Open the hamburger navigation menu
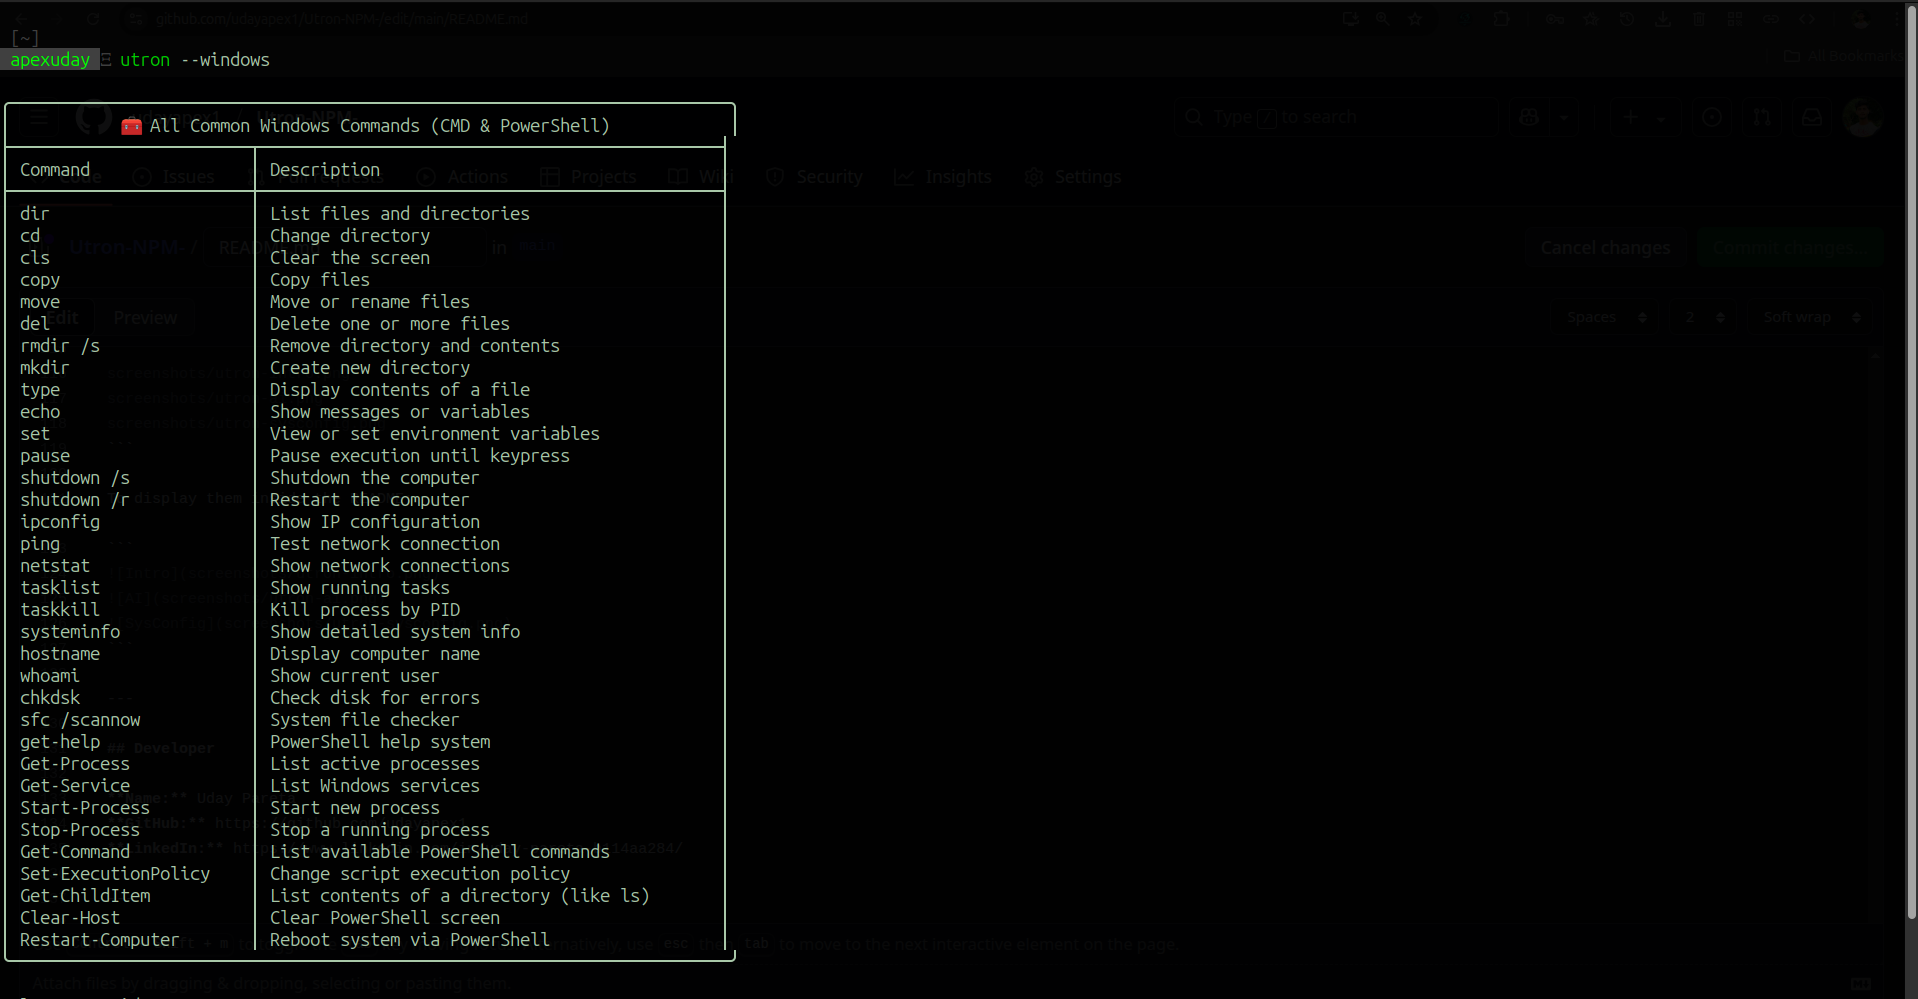This screenshot has width=1918, height=999. coord(38,118)
